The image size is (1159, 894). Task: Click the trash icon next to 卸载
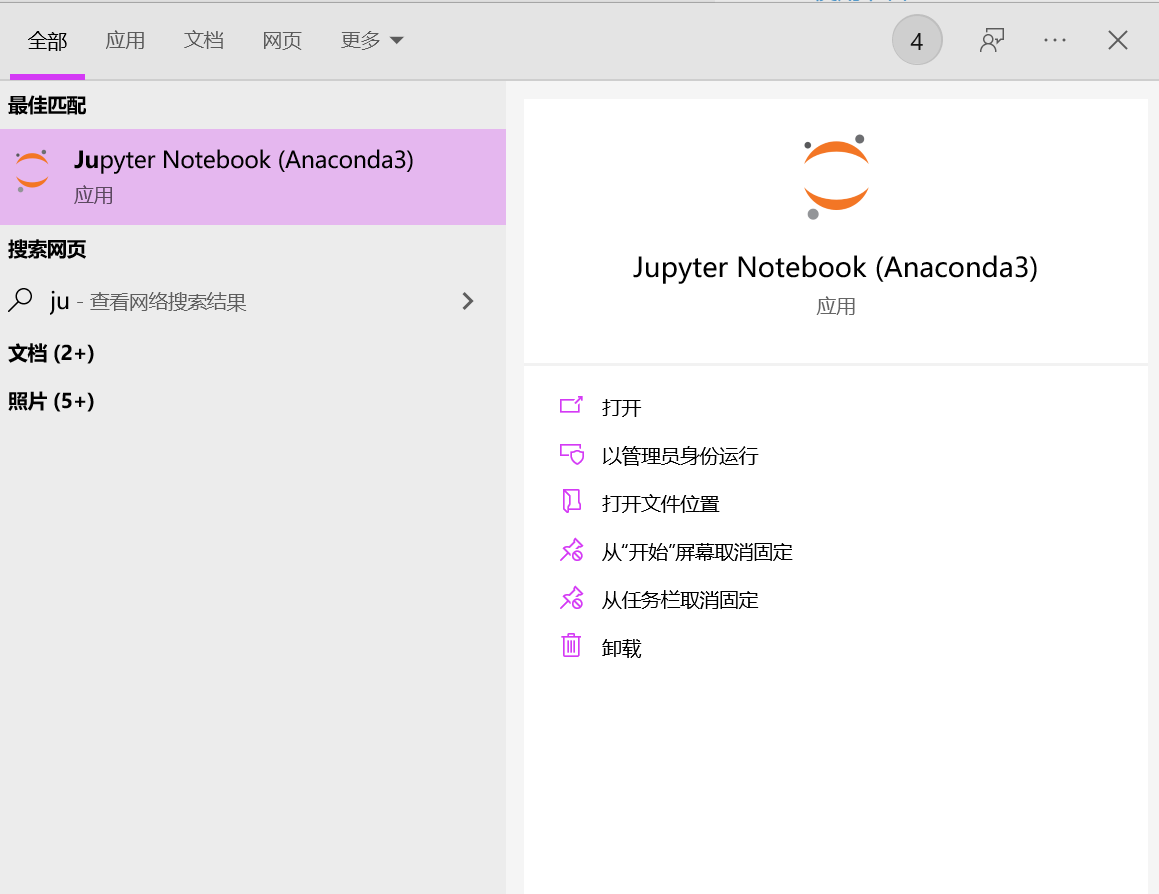click(x=572, y=647)
